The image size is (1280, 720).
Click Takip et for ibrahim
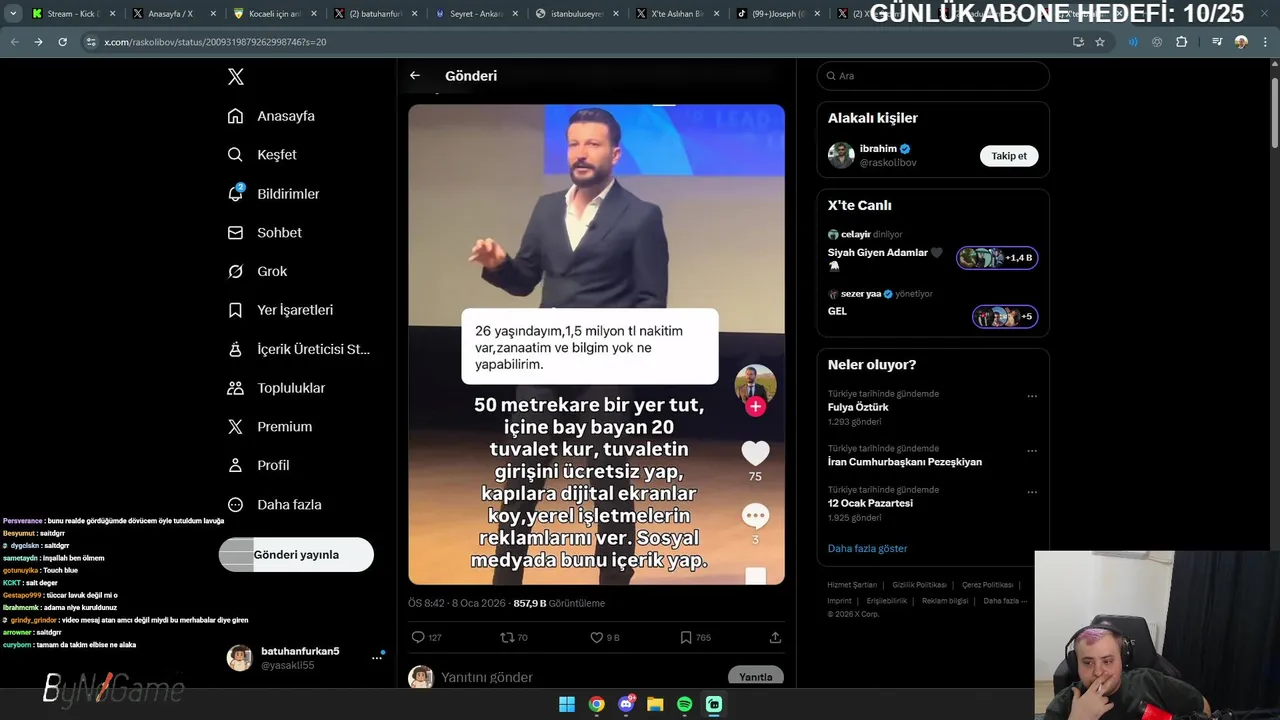click(1009, 156)
